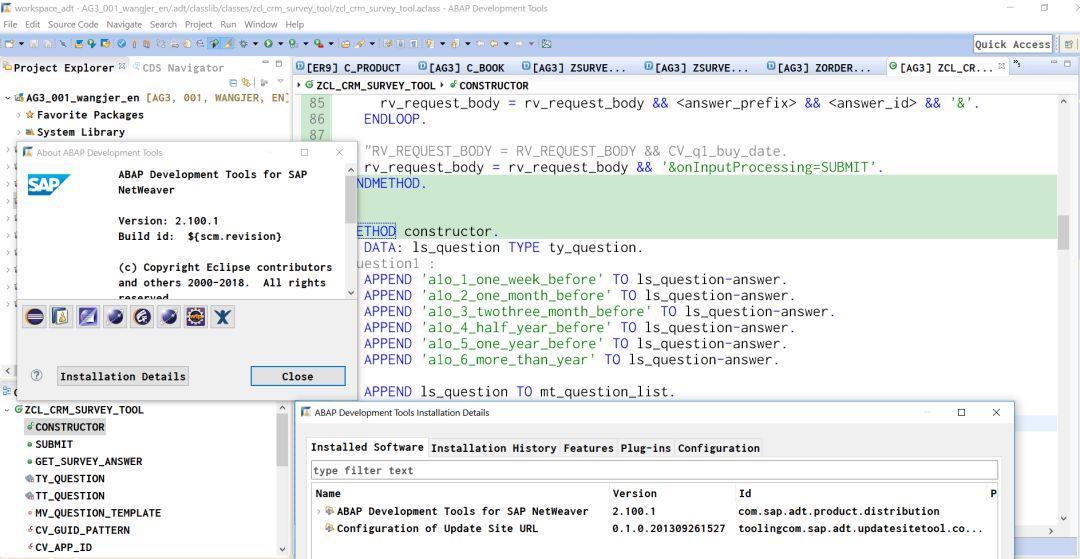Switch to the Configuration tab
The height and width of the screenshot is (559, 1080).
click(x=718, y=447)
